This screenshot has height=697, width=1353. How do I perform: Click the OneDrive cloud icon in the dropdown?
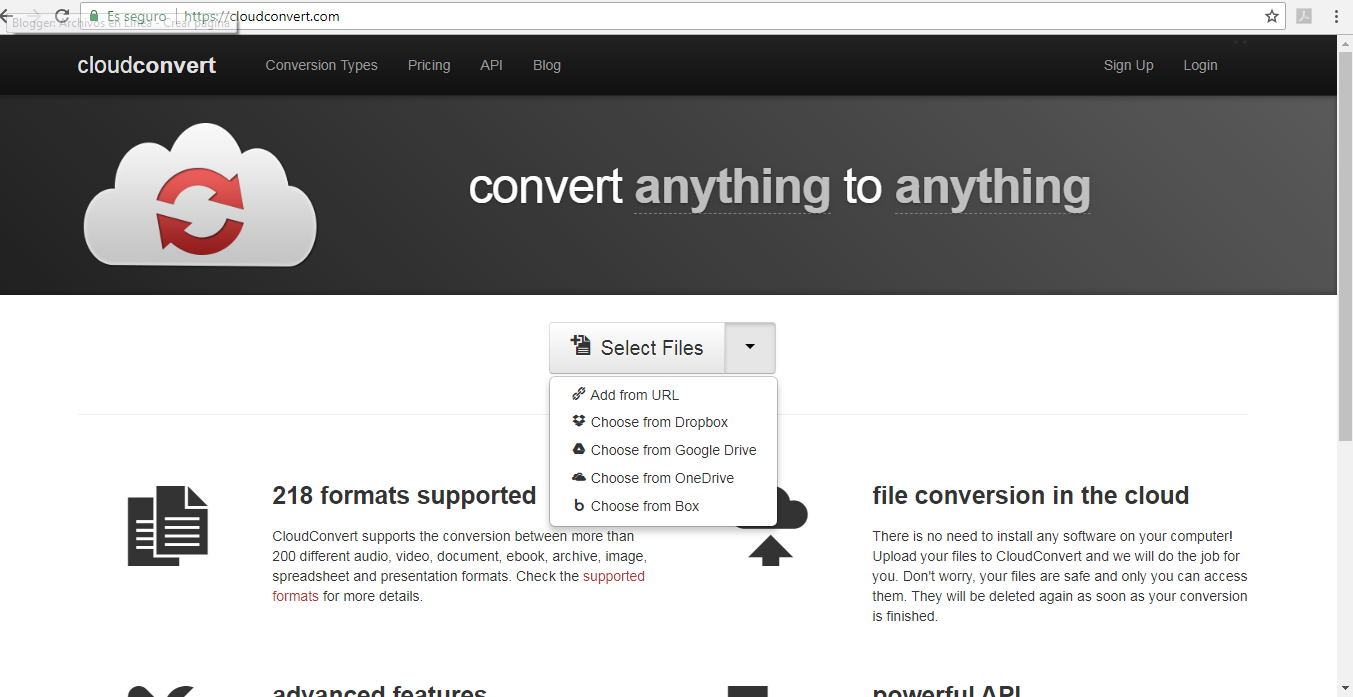tap(578, 478)
